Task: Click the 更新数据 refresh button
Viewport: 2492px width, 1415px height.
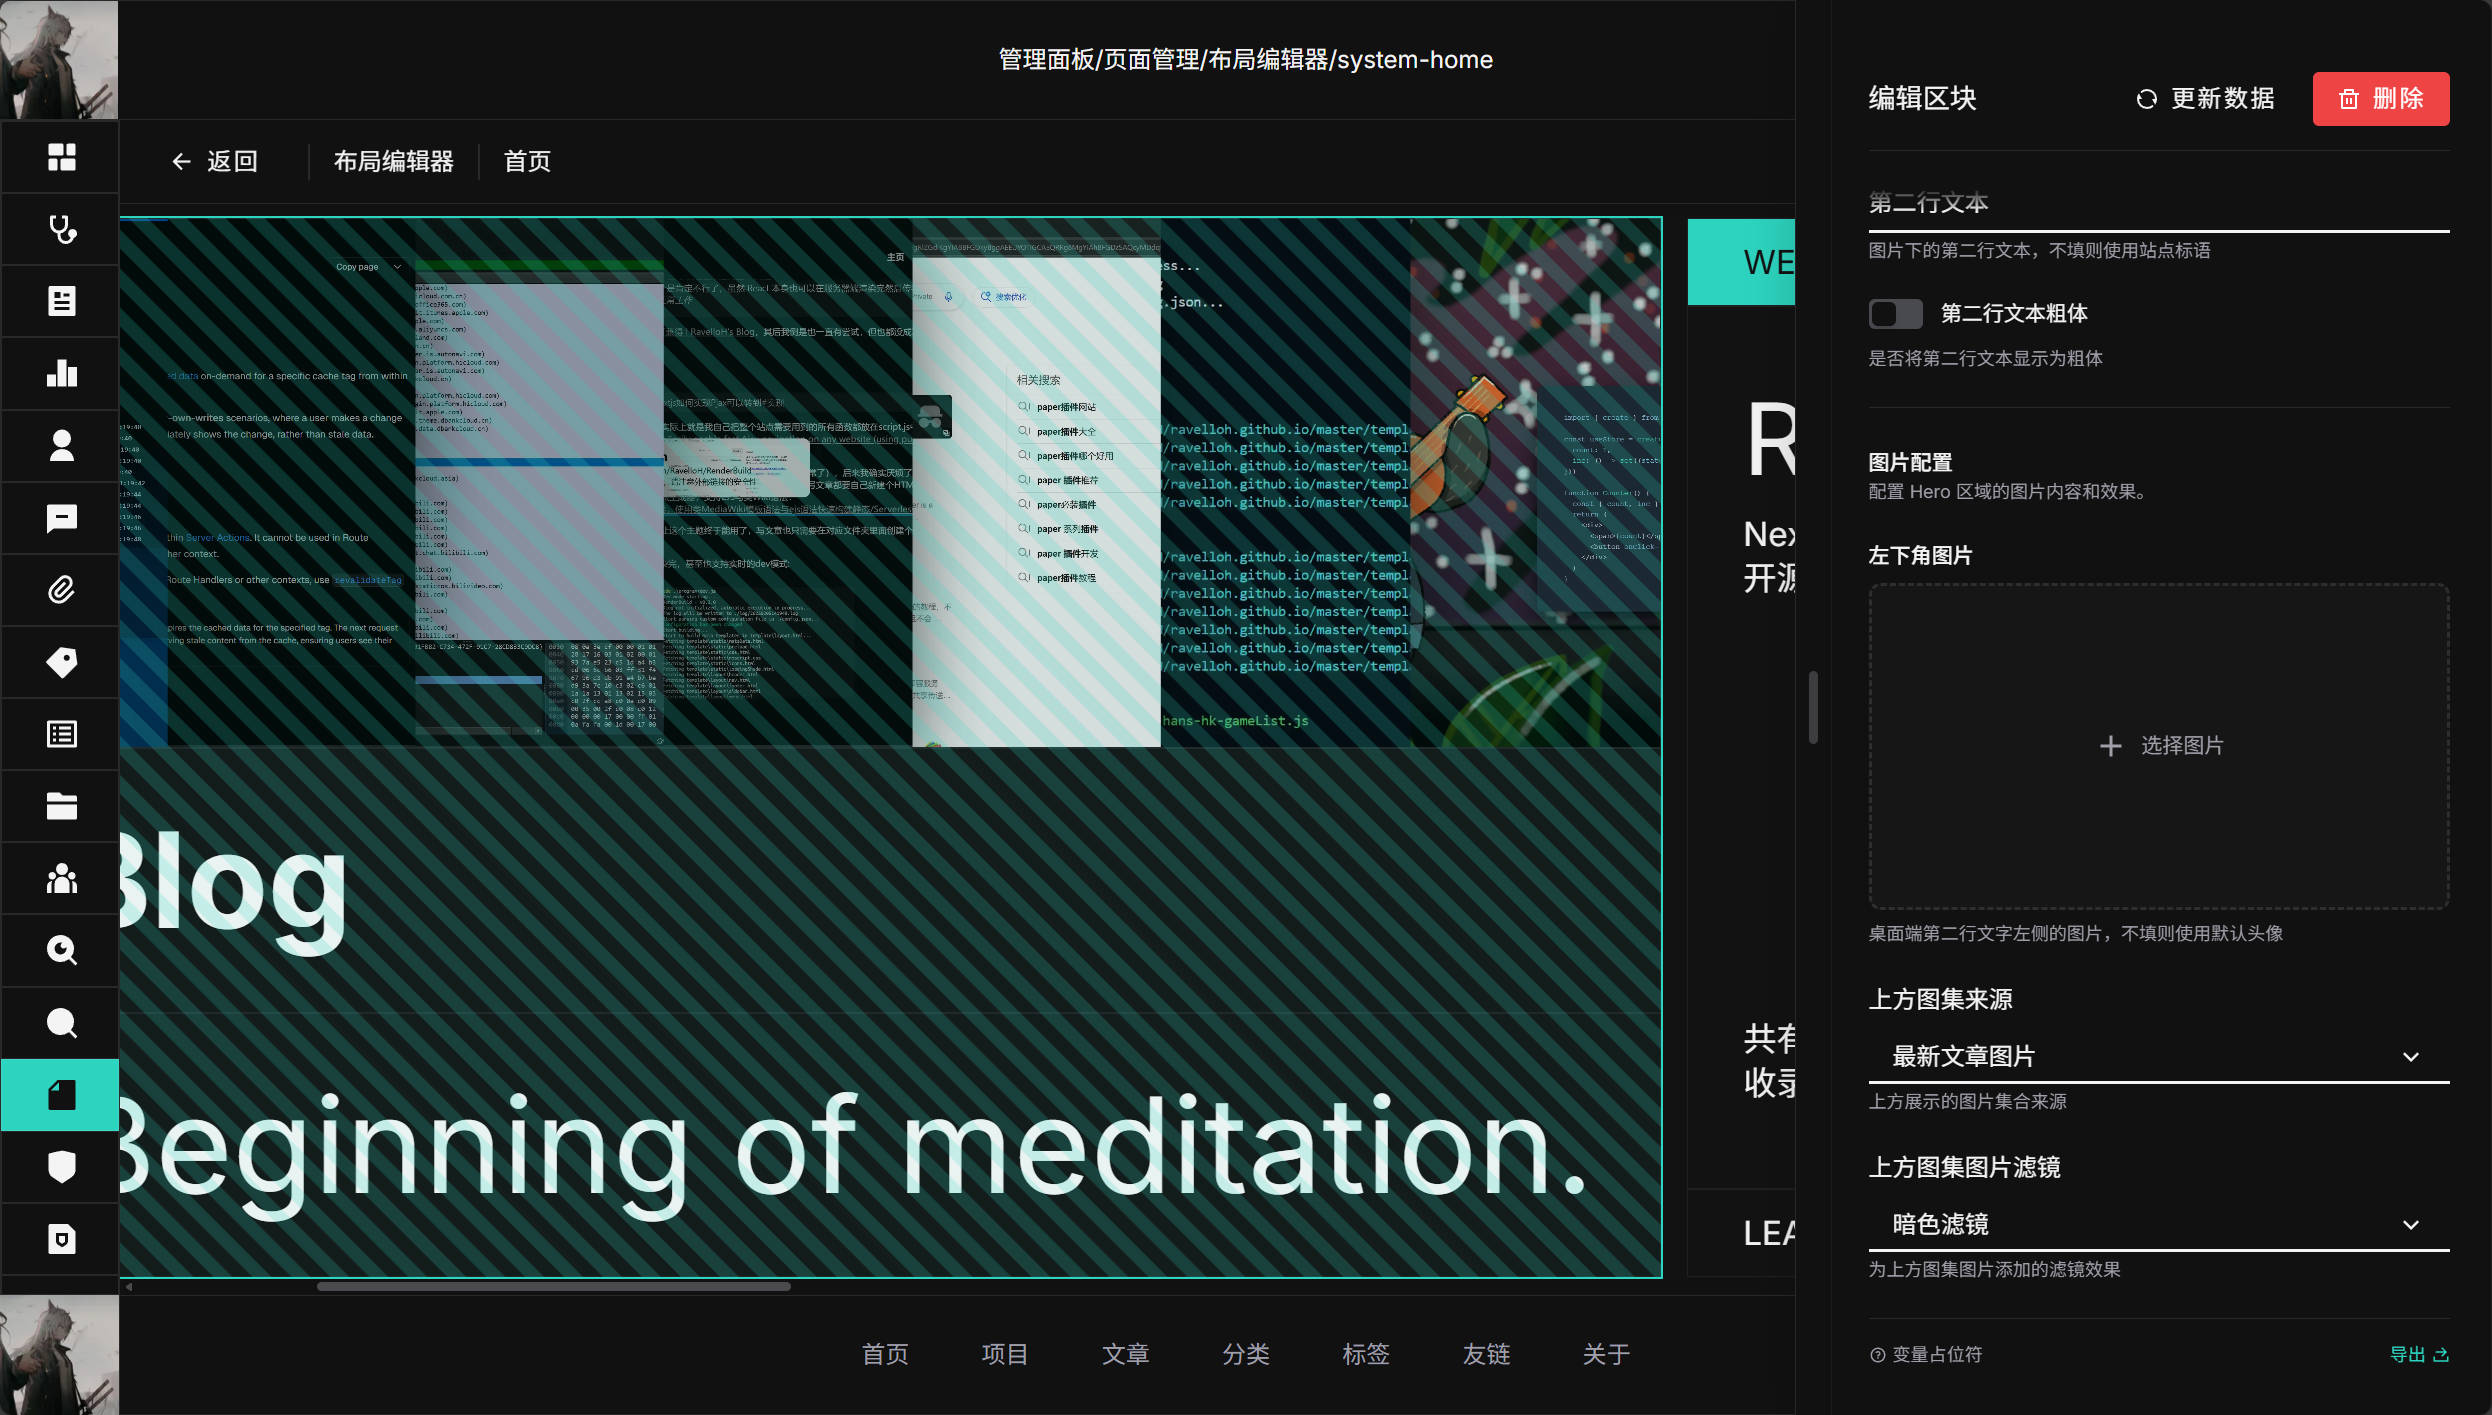Action: tap(2205, 99)
